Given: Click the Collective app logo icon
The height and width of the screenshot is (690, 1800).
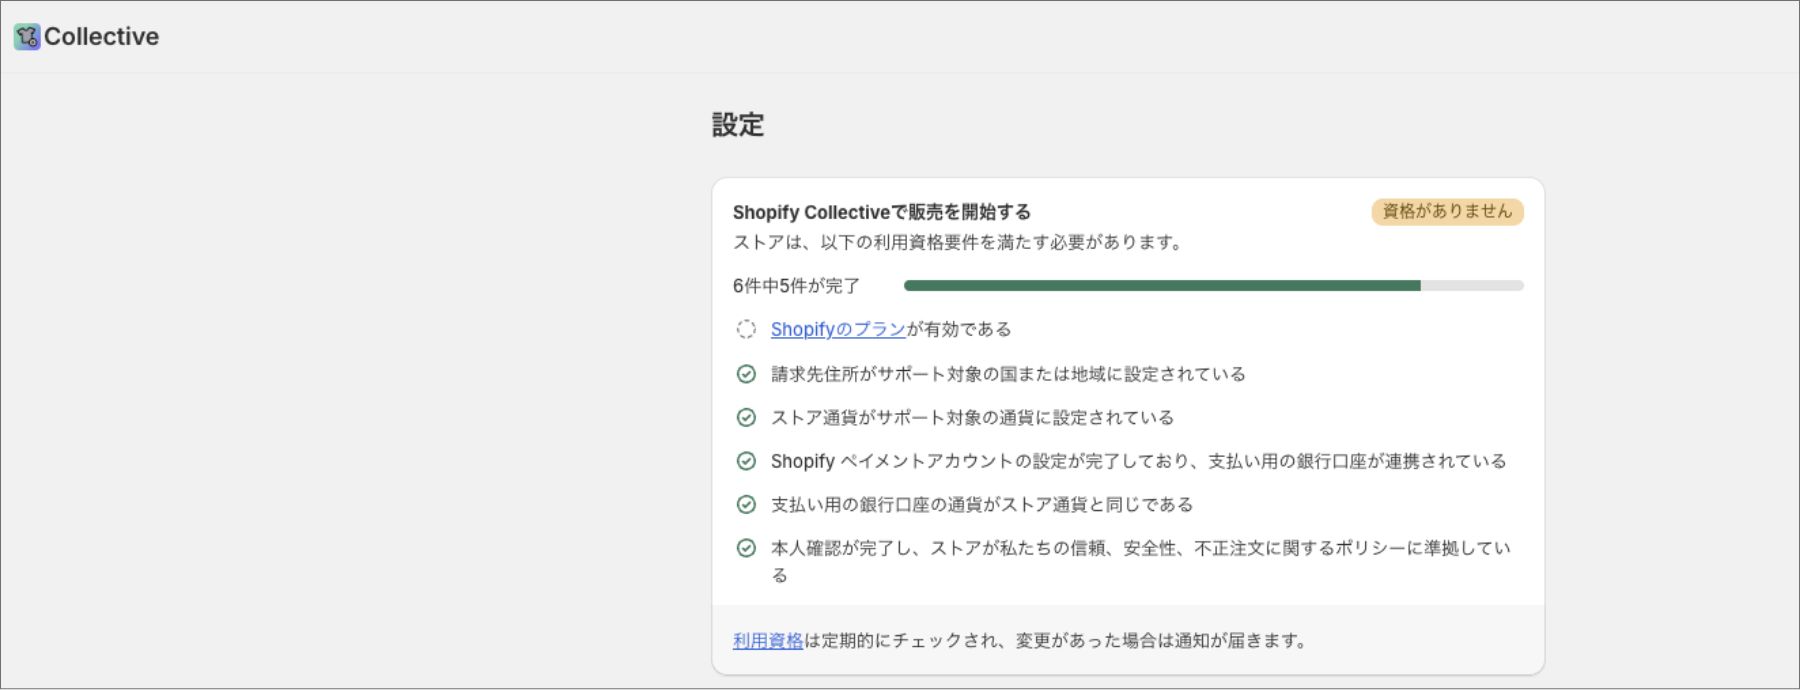Looking at the screenshot, I should 27,37.
